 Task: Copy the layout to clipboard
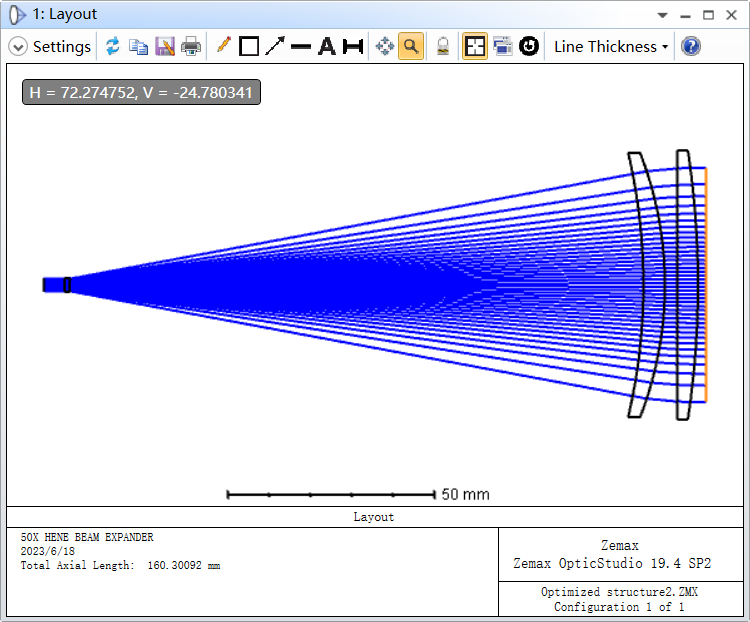coord(139,47)
